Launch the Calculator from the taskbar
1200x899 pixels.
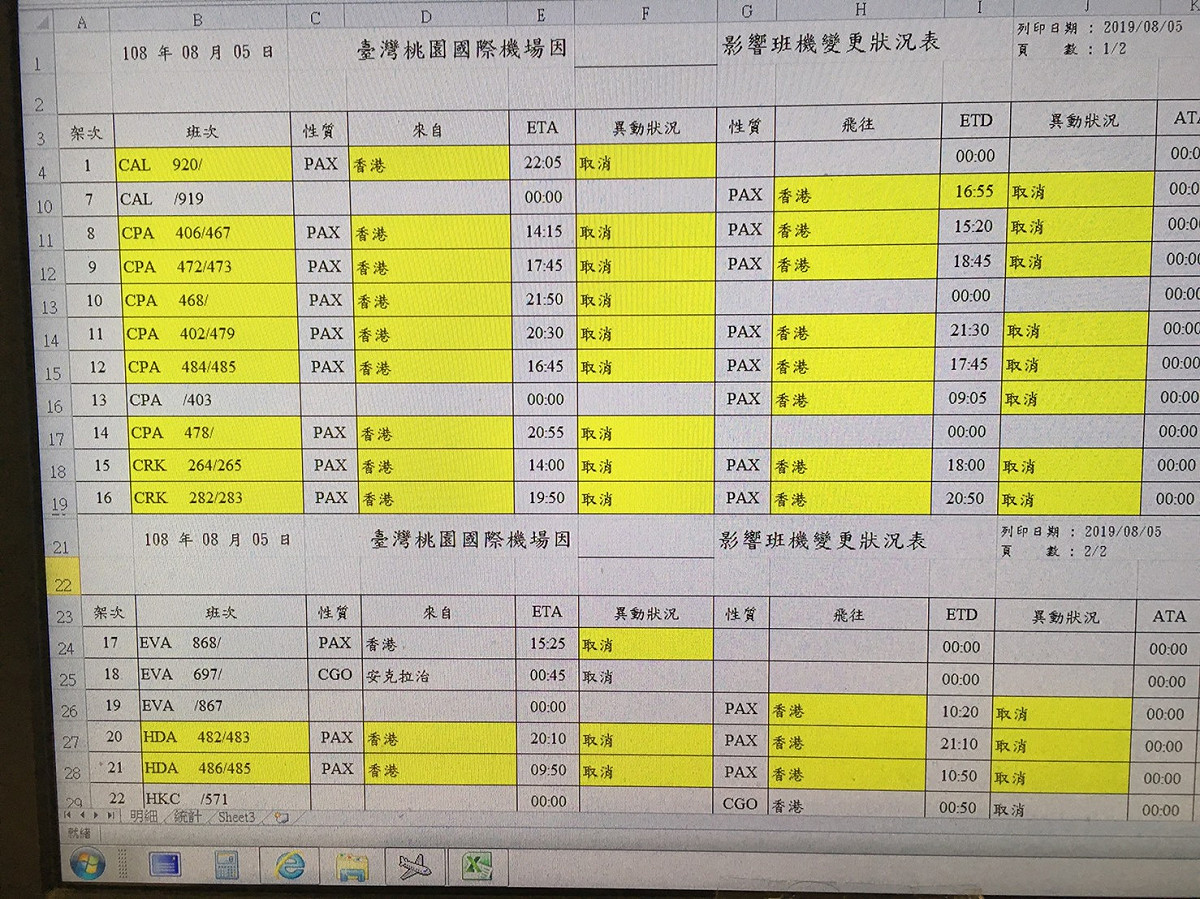click(227, 865)
